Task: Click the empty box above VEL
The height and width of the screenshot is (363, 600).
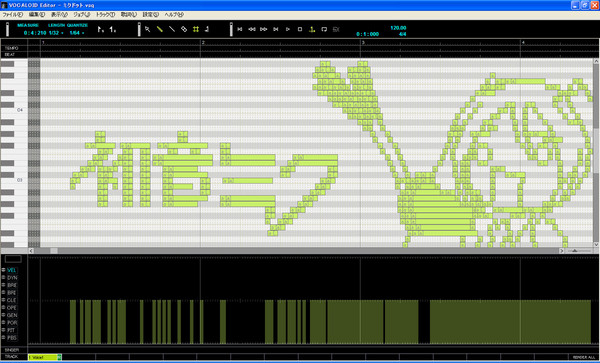Action: [13, 259]
